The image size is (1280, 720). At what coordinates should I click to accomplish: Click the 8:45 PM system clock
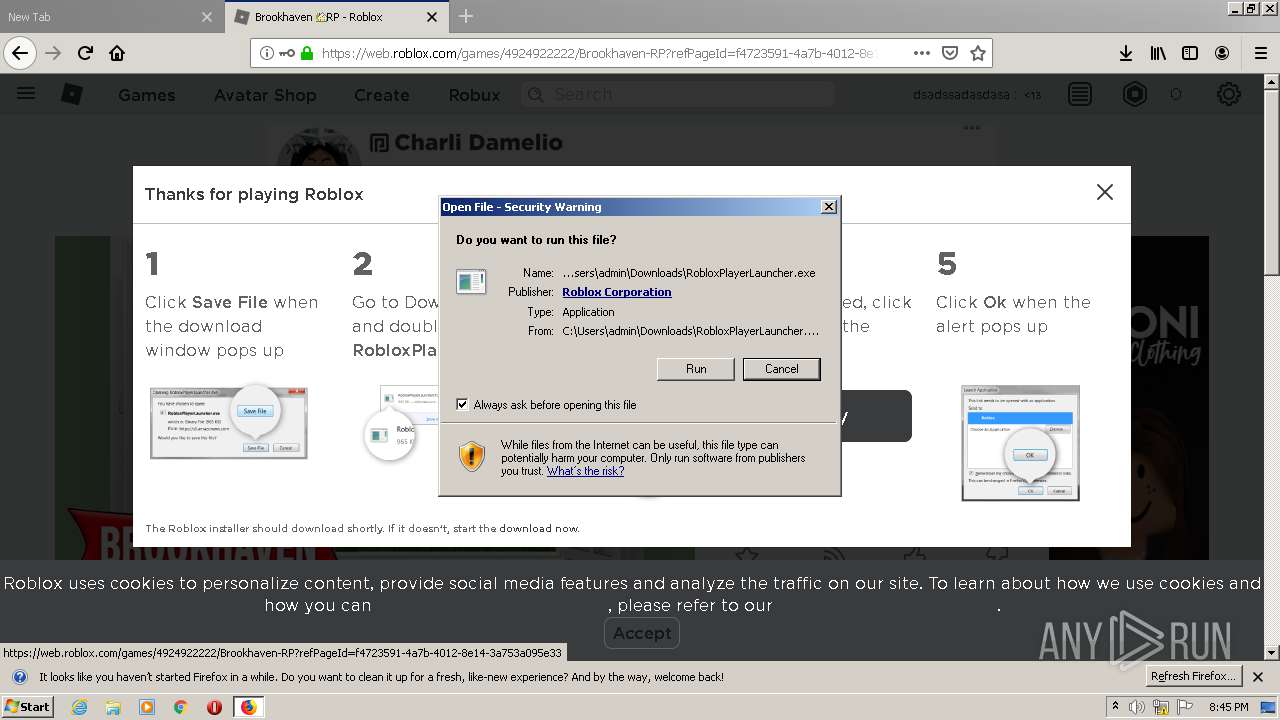tap(1228, 707)
